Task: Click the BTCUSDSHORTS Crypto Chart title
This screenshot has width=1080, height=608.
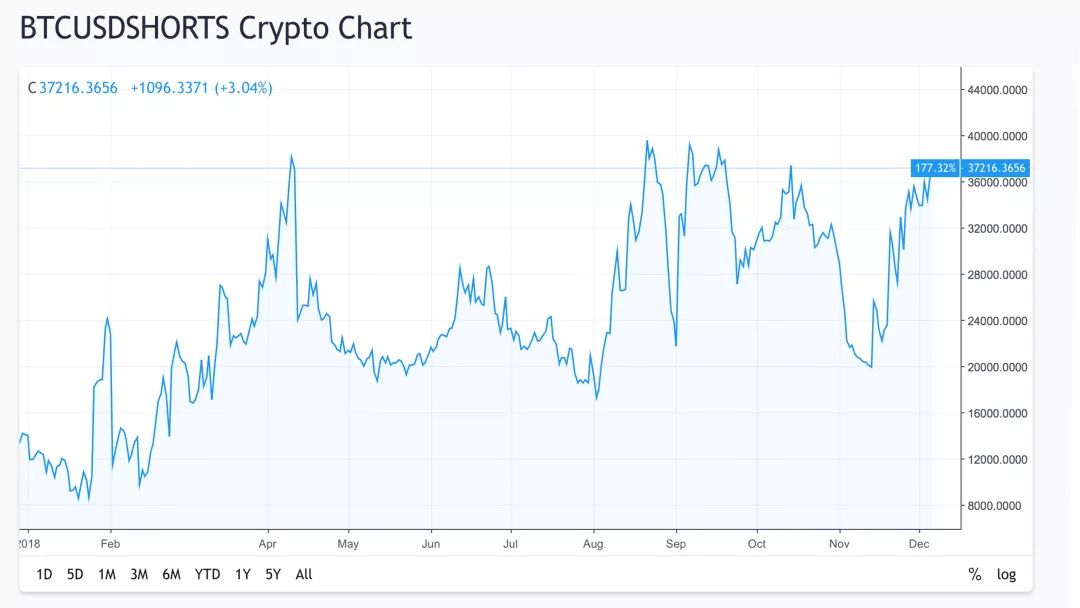Action: coord(216,28)
